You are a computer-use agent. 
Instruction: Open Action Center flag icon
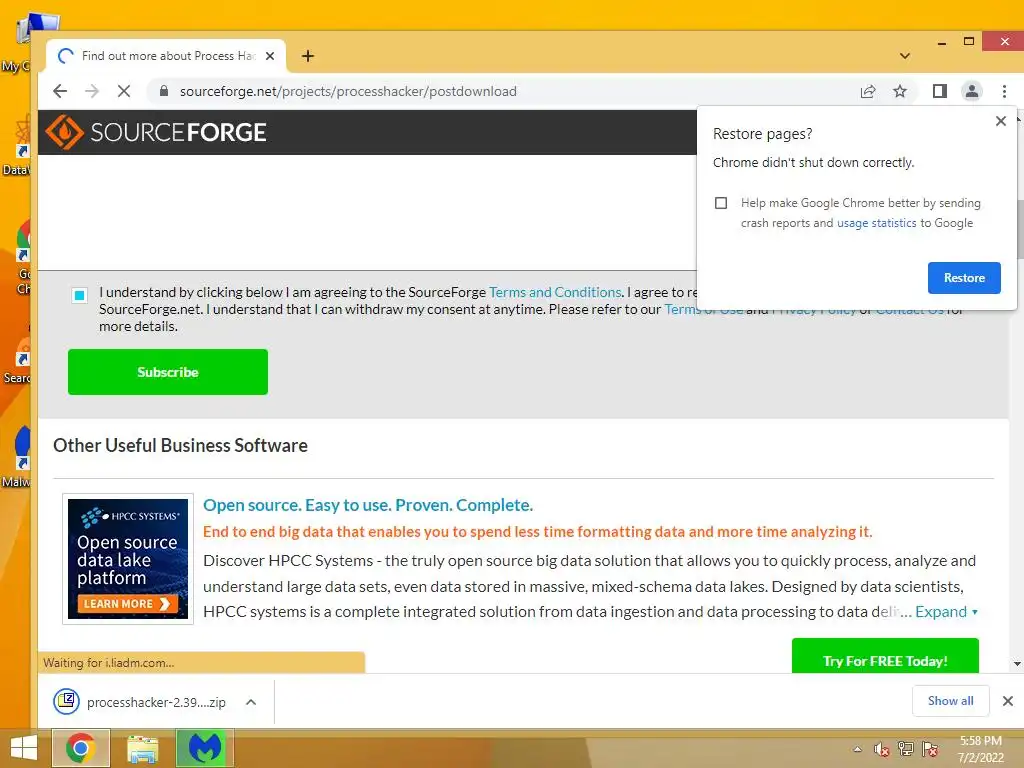pyautogui.click(x=930, y=749)
